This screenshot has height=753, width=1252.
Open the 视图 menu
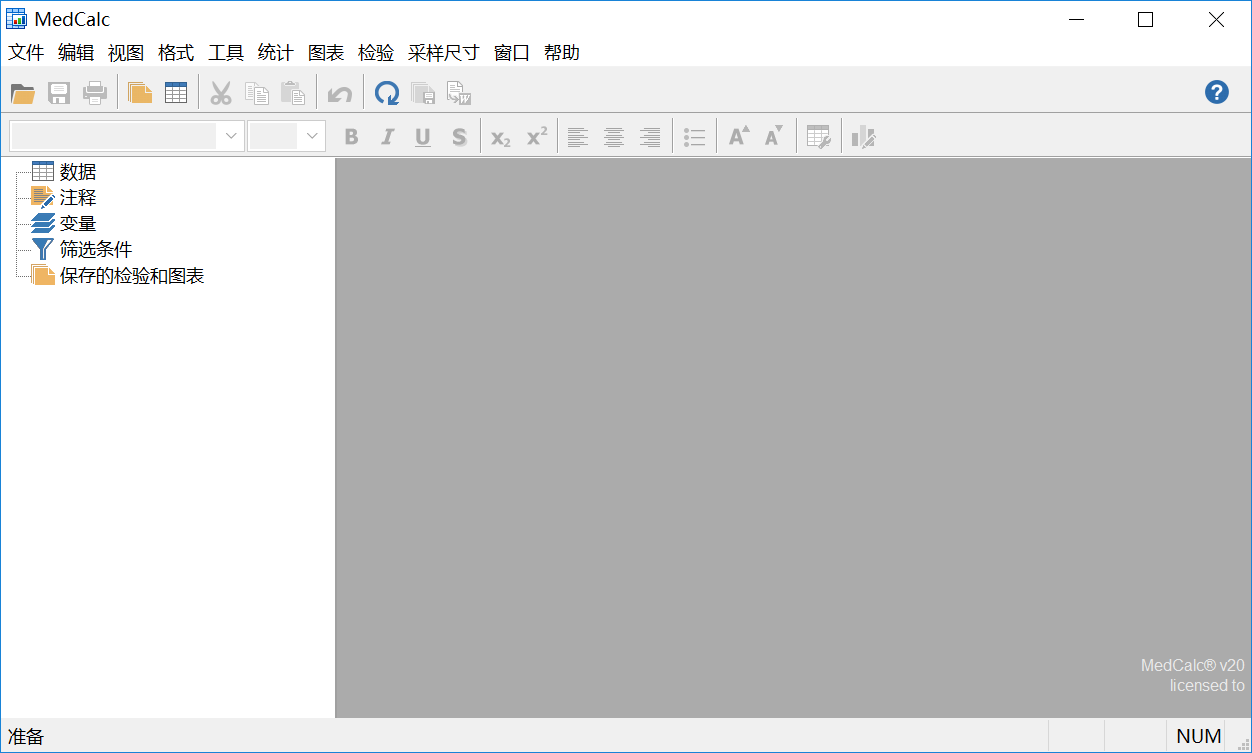126,53
